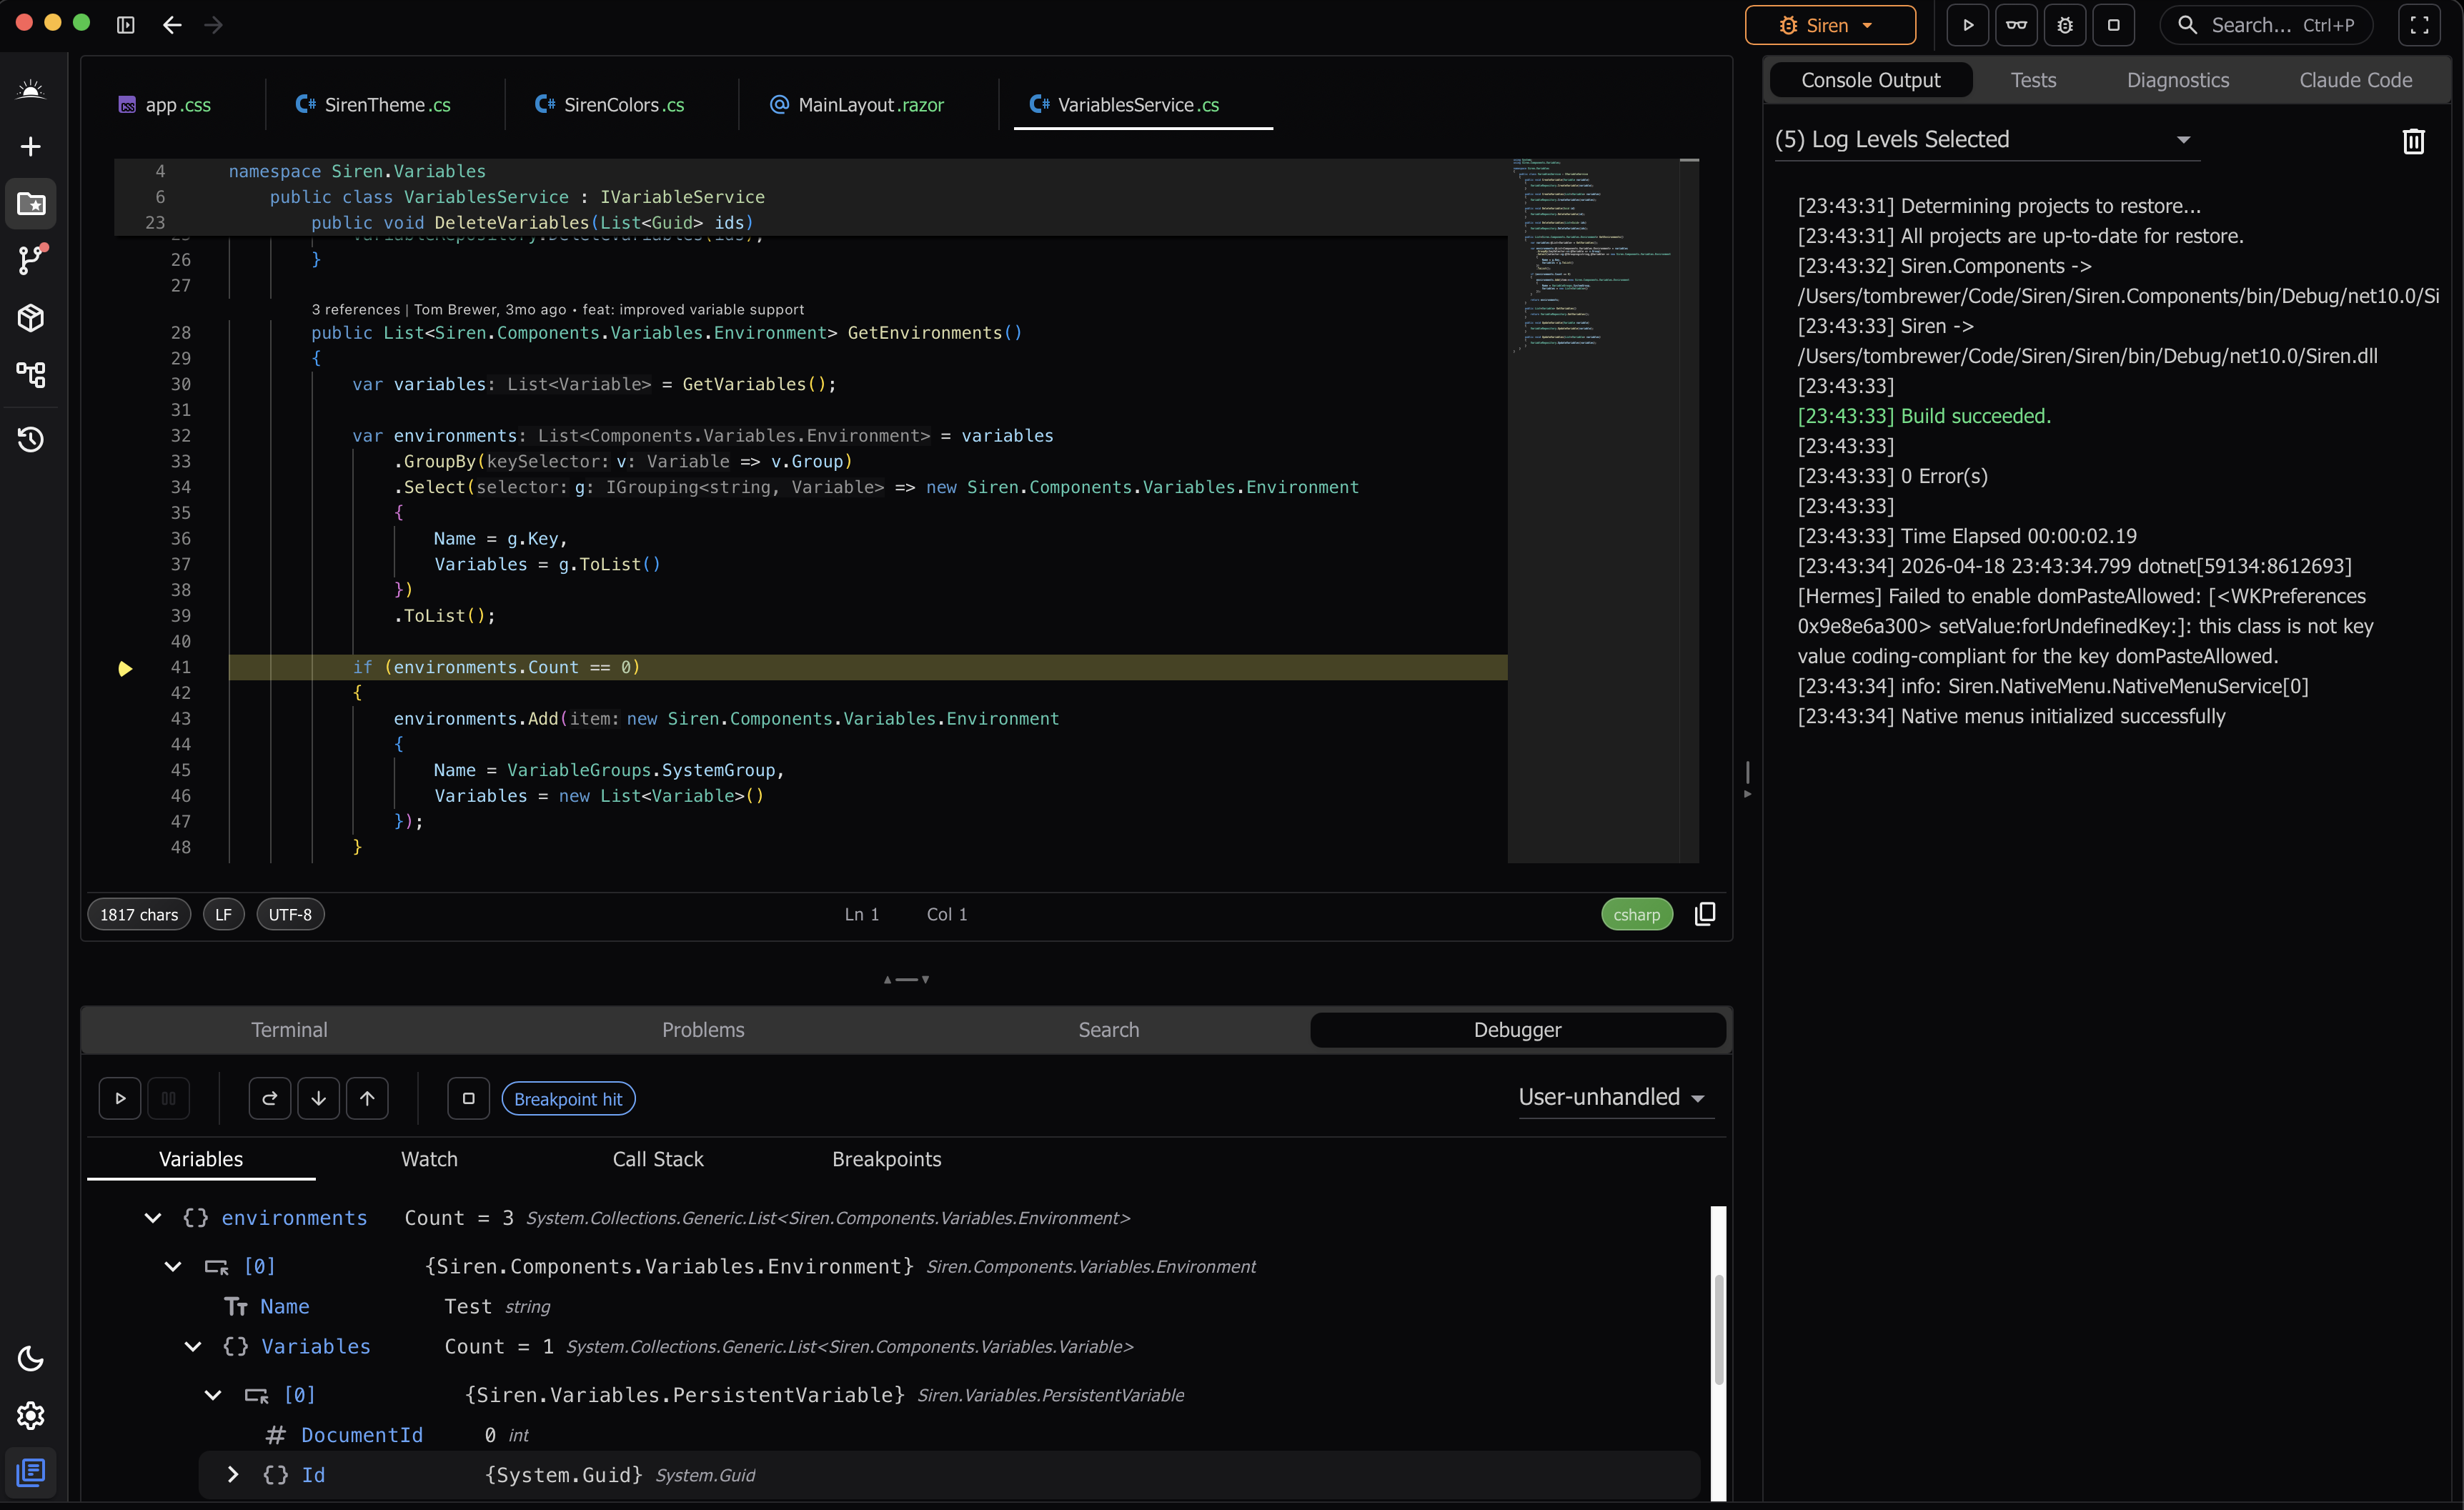Screen dimensions: 2464x1510
Task: Collapse the Variables Count = 1 node
Action: pyautogui.click(x=193, y=1346)
